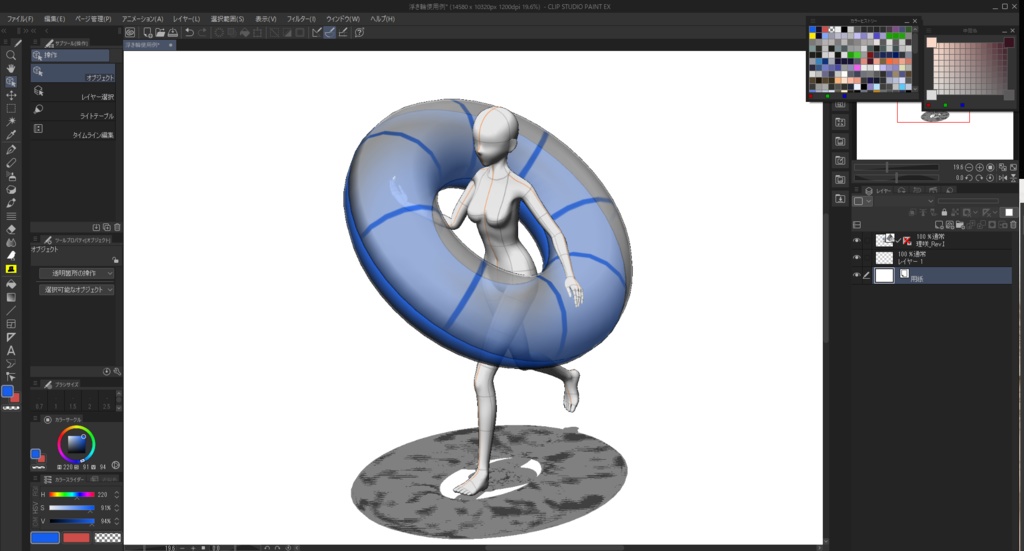Click the new layer folder icon
1024x551 pixels.
961,225
